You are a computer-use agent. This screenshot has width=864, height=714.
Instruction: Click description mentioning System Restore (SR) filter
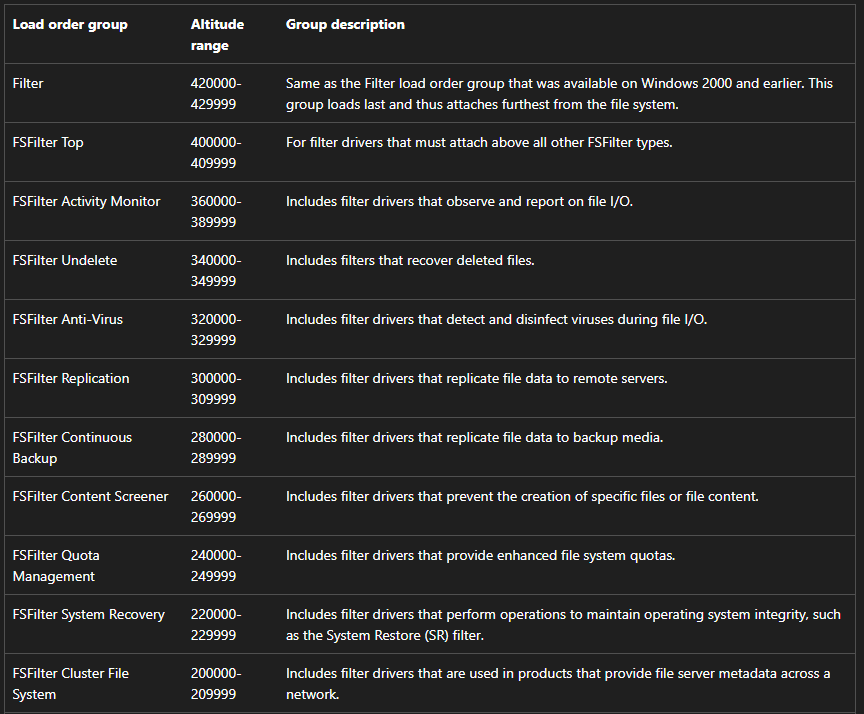coord(563,624)
